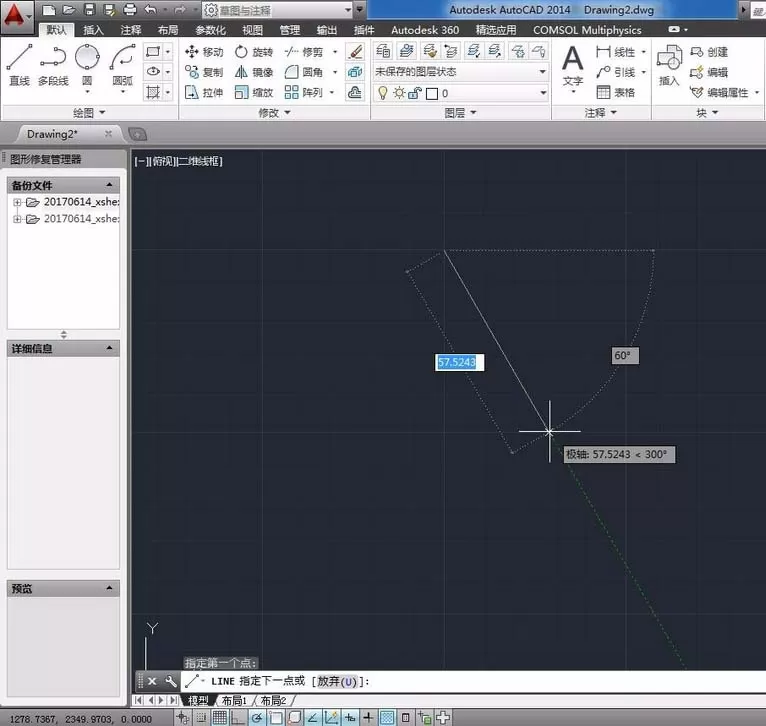Expand the Layers (图层) panel
This screenshot has height=726, width=766.
[460, 113]
